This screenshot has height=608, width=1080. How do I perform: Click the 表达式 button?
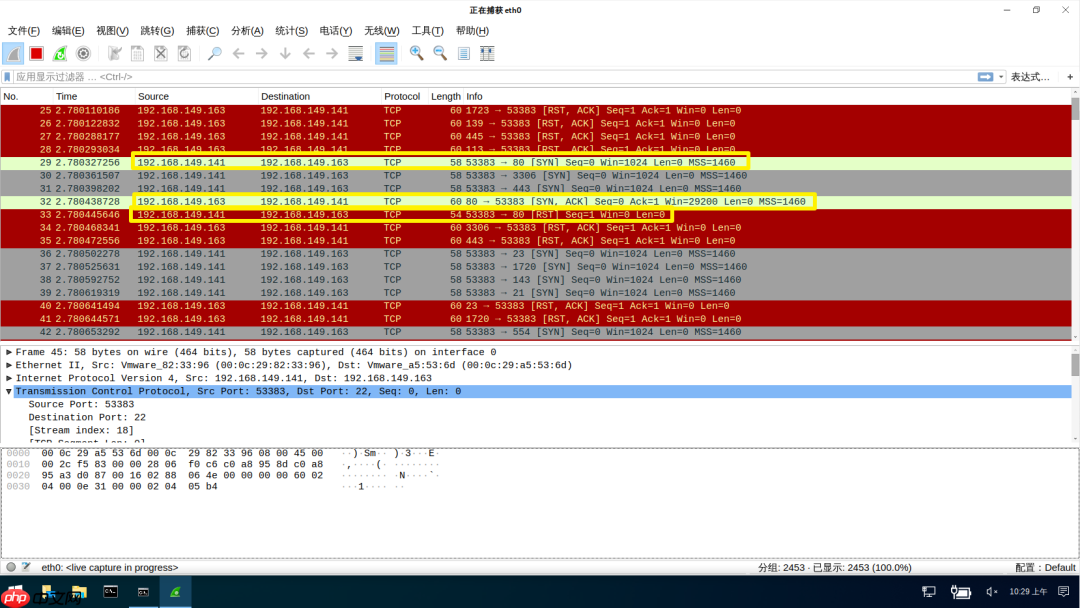coord(1031,76)
